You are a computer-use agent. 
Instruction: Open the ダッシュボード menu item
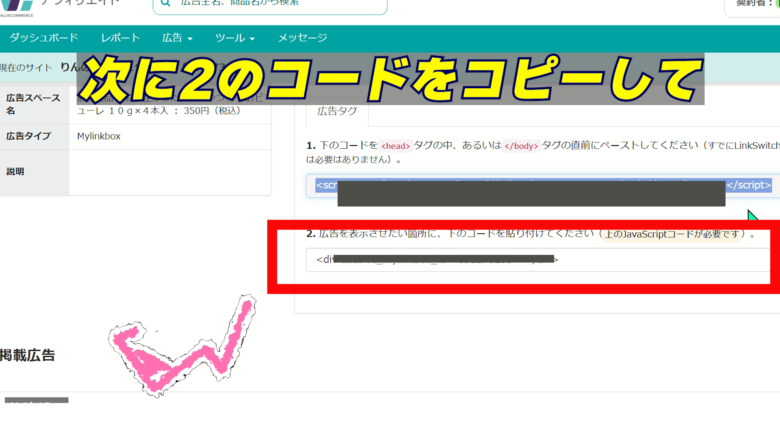[44, 38]
